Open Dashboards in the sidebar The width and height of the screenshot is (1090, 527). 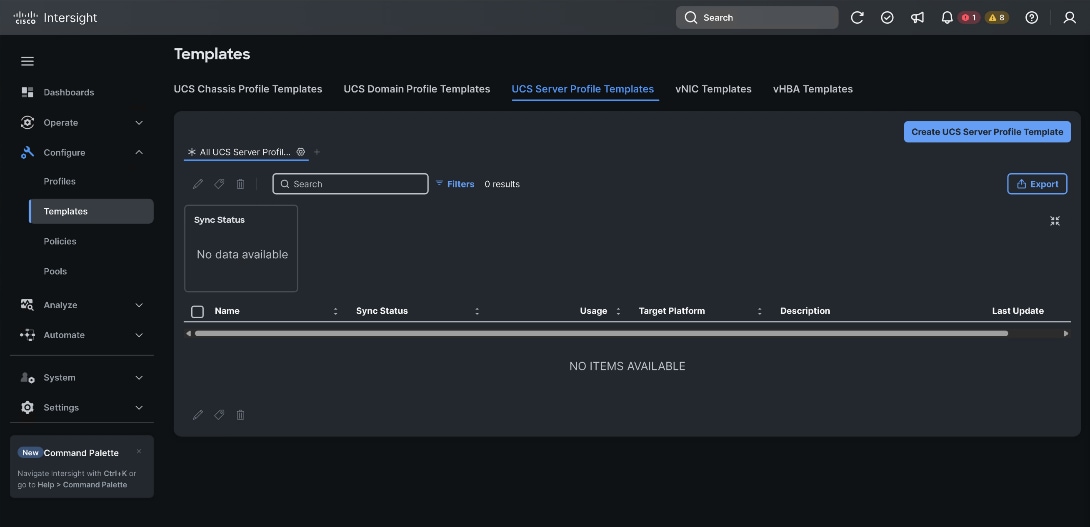(69, 92)
